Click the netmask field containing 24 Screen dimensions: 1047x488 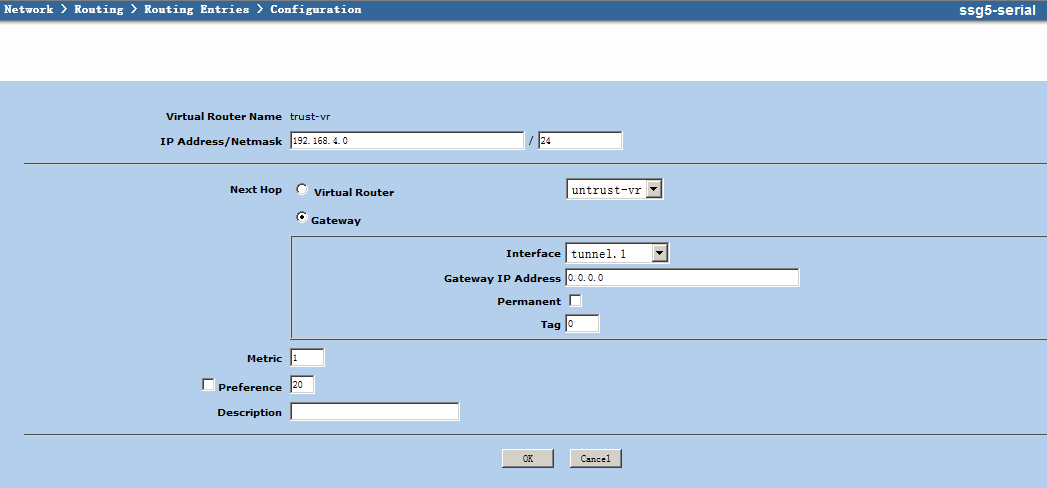579,141
